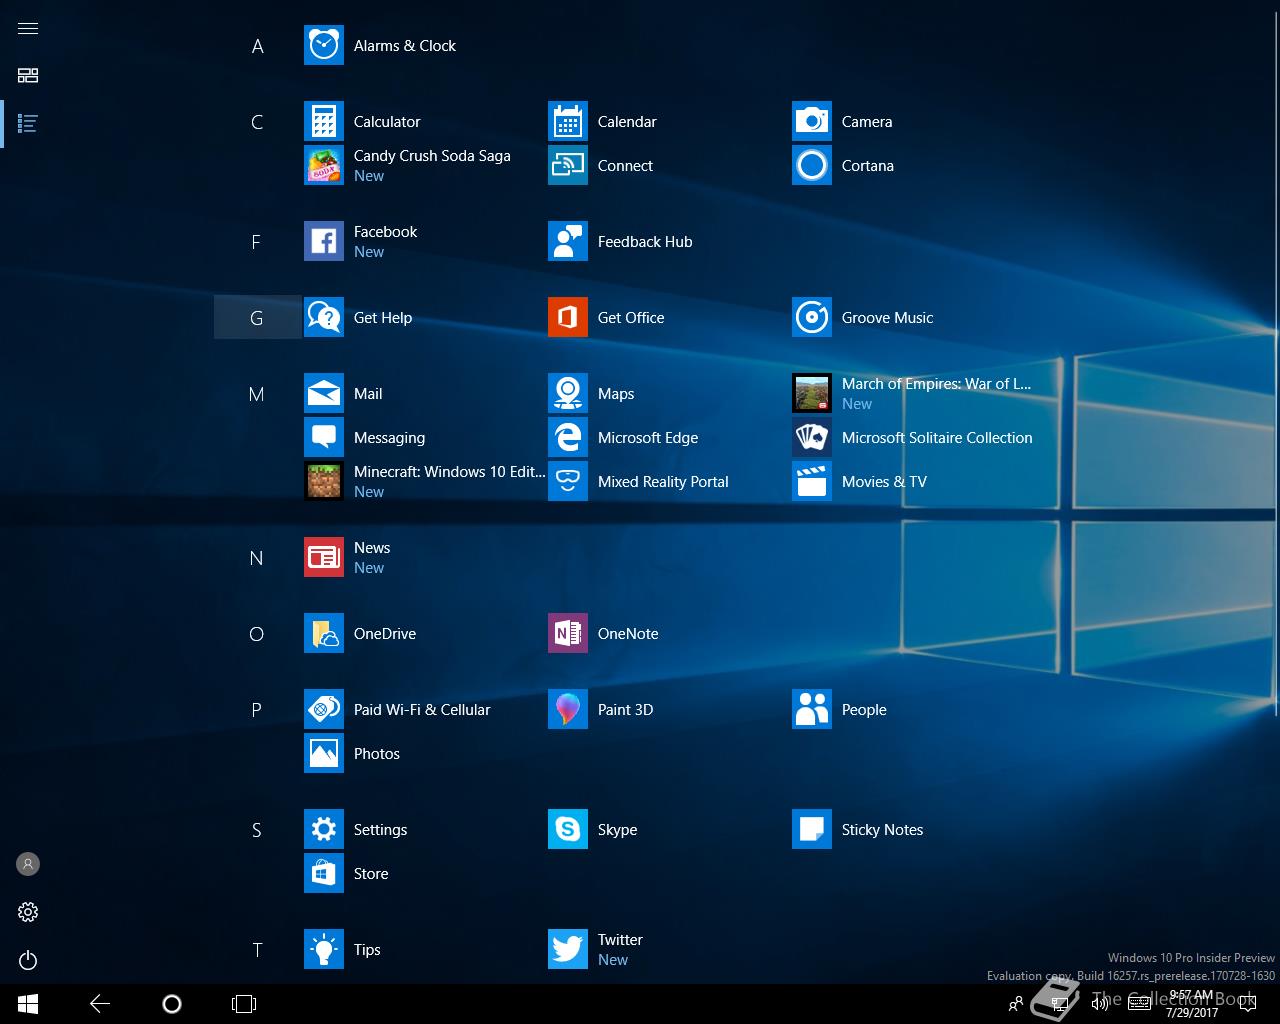Open Cortana circle on the taskbar

pos(172,1004)
